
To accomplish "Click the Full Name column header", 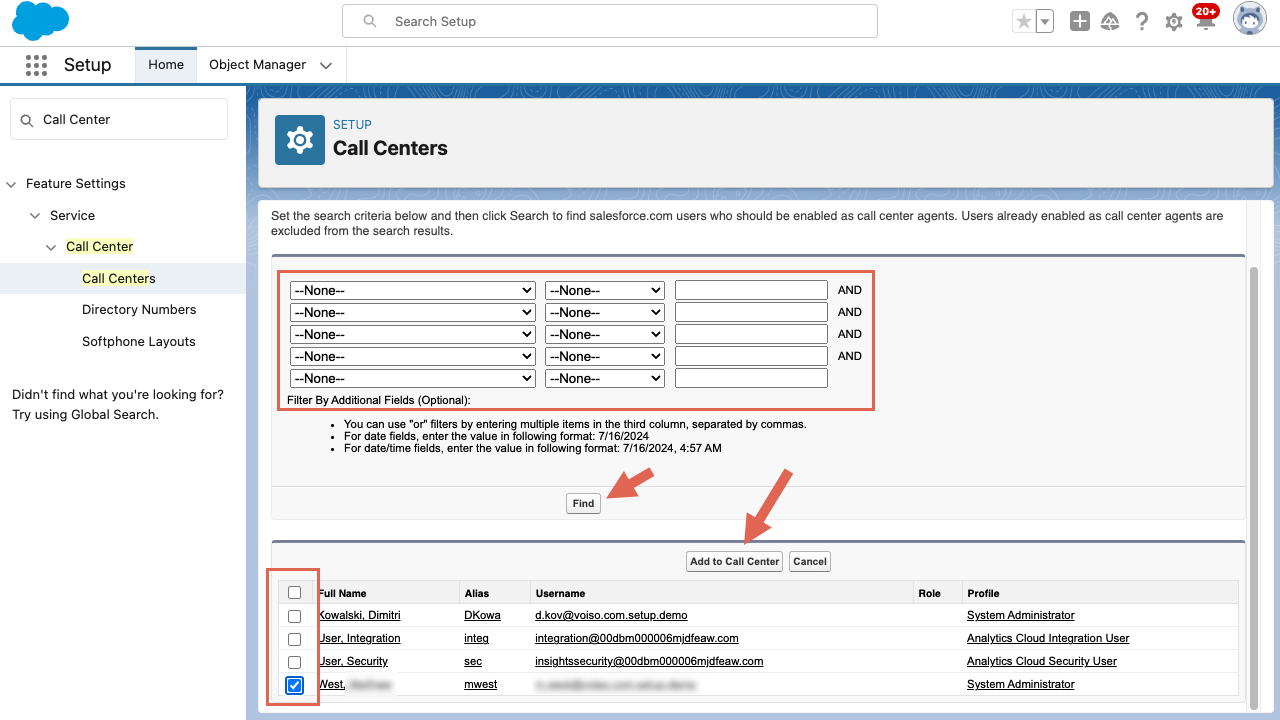I will [342, 593].
